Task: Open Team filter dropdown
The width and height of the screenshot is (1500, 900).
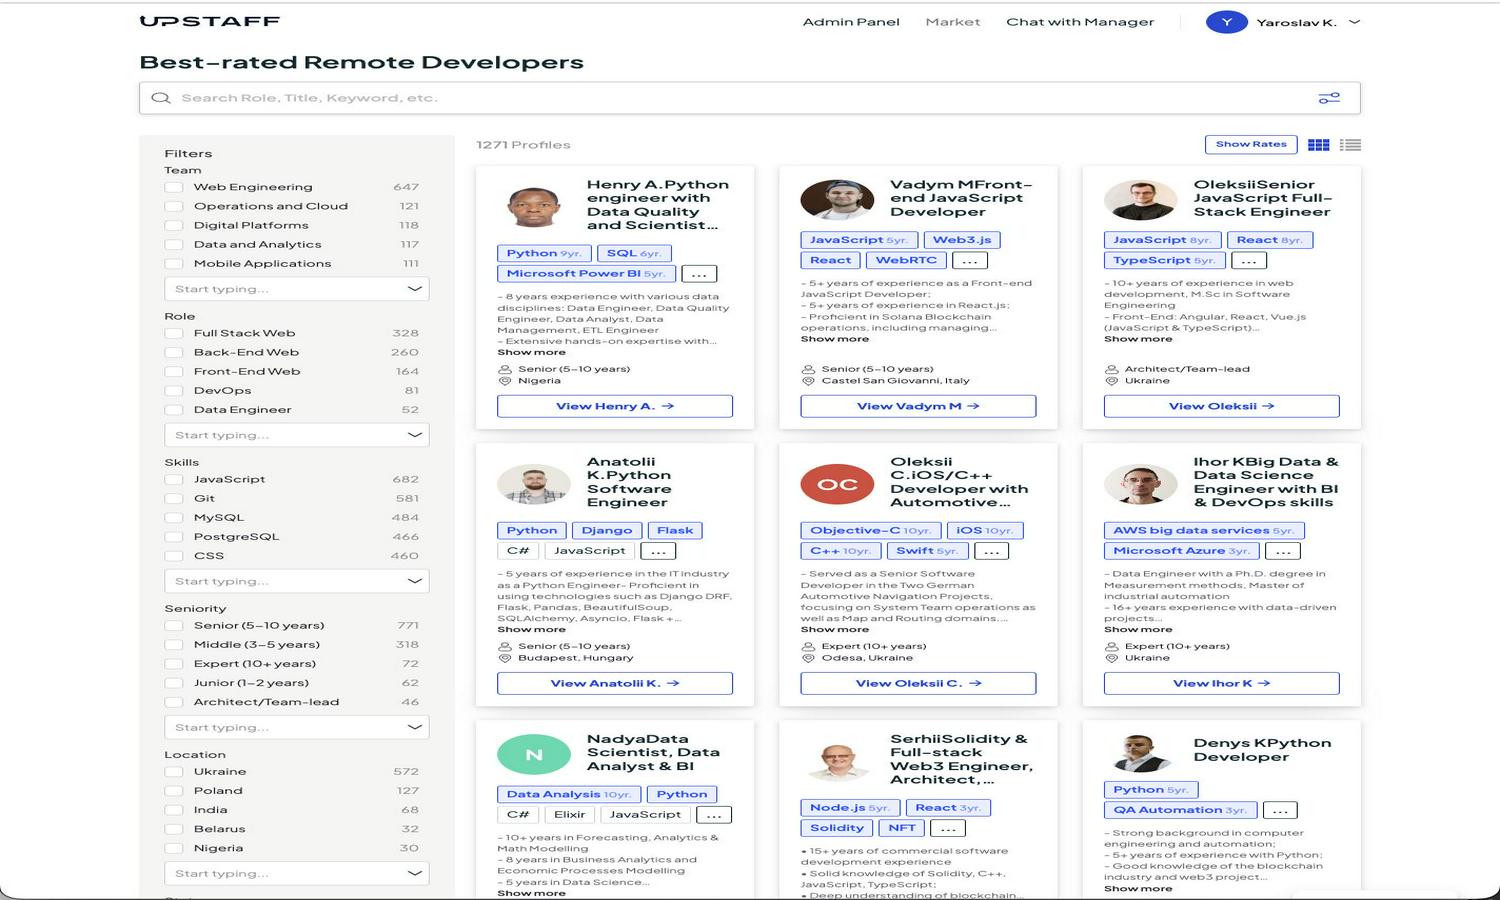Action: tap(297, 289)
